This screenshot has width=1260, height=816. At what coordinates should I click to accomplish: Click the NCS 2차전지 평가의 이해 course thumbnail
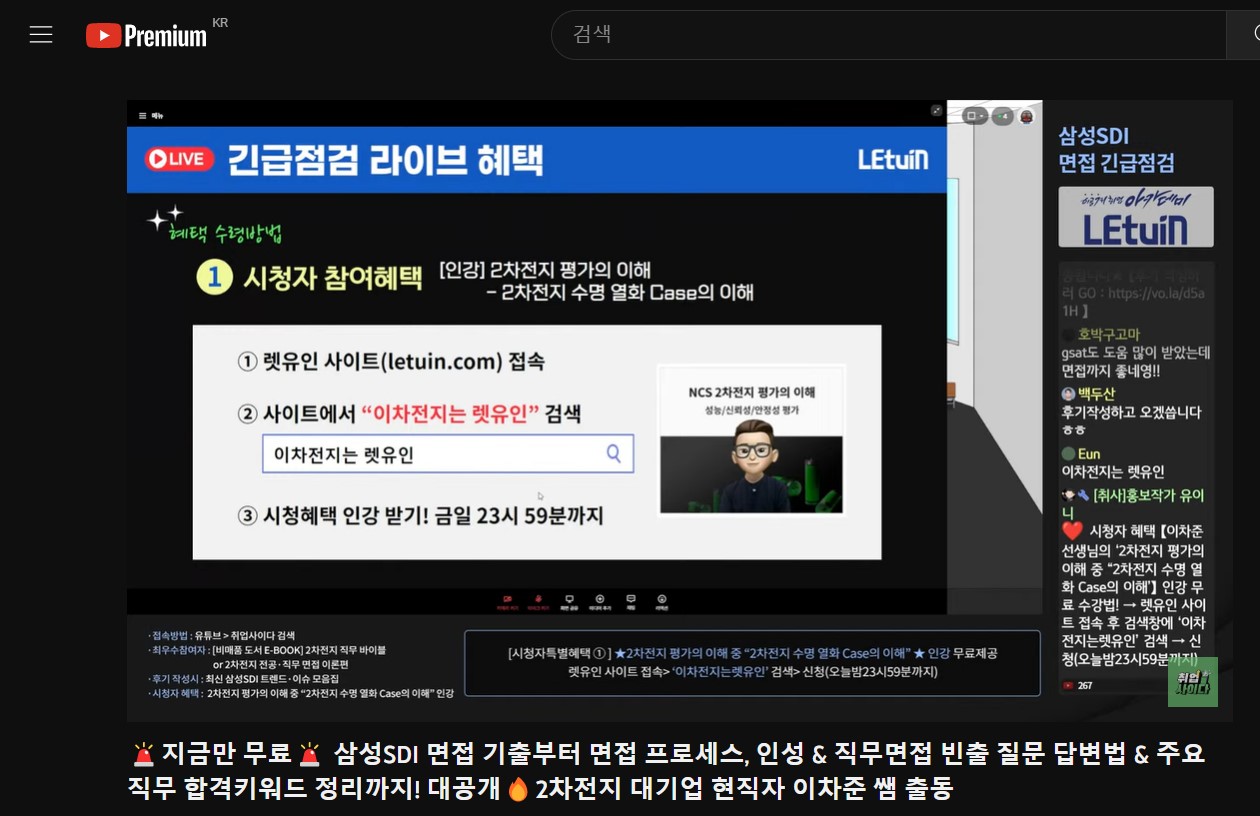coord(751,440)
